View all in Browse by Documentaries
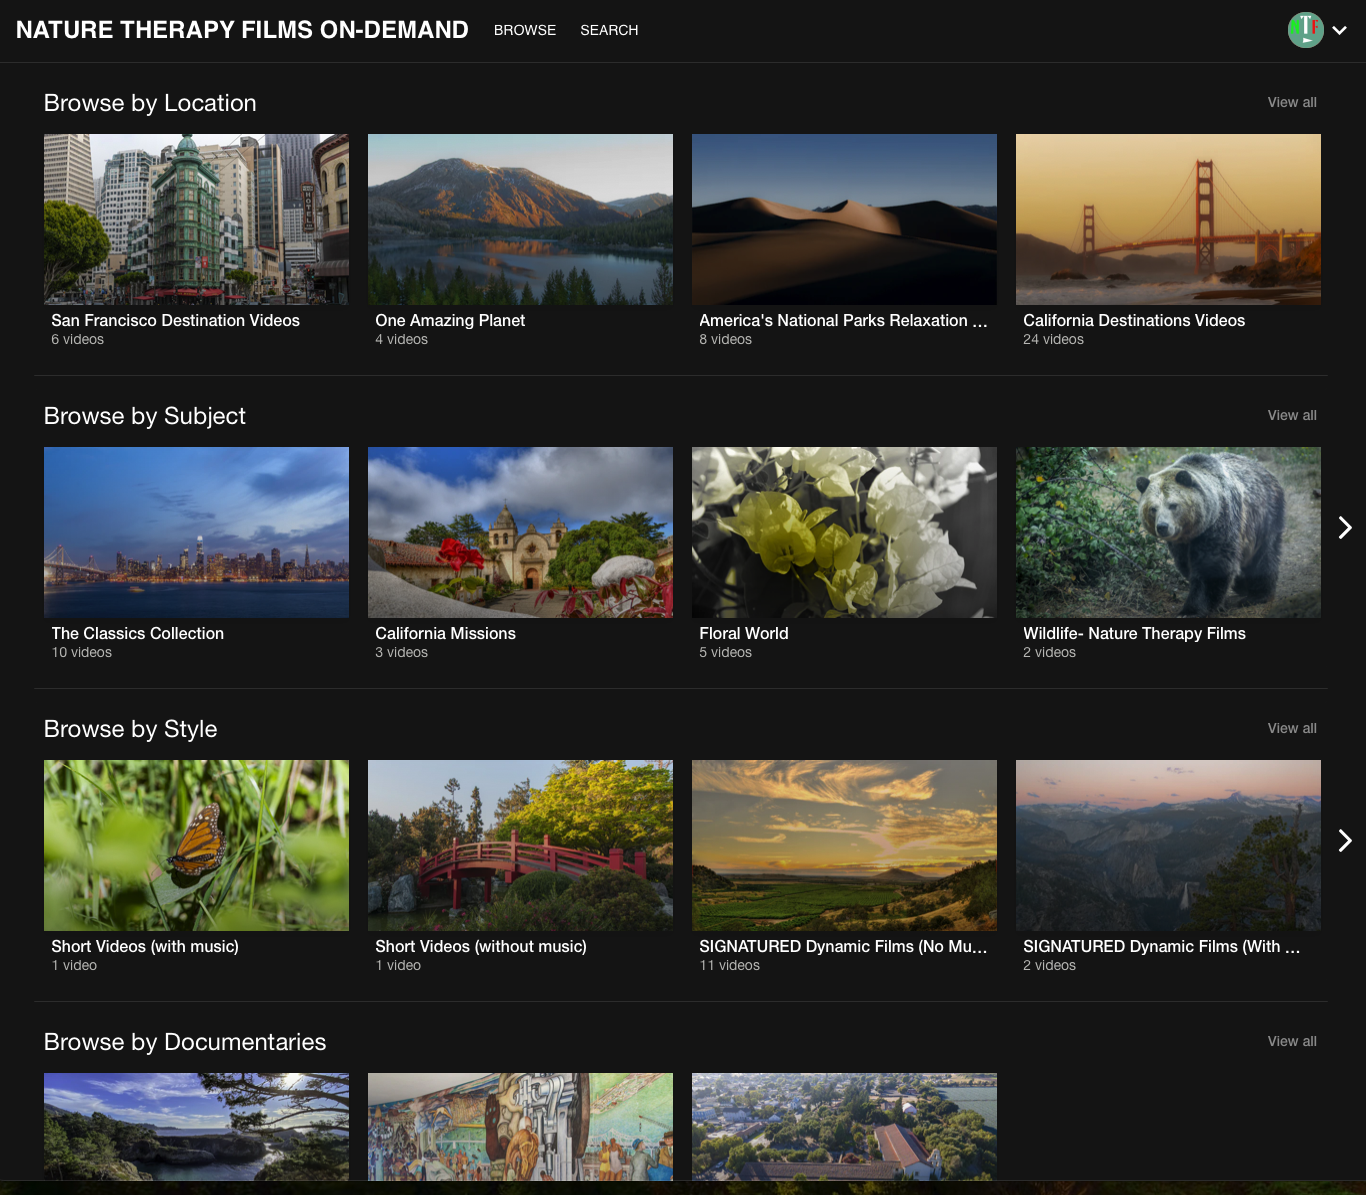Screen dimensions: 1366x1195 pos(1291,1041)
